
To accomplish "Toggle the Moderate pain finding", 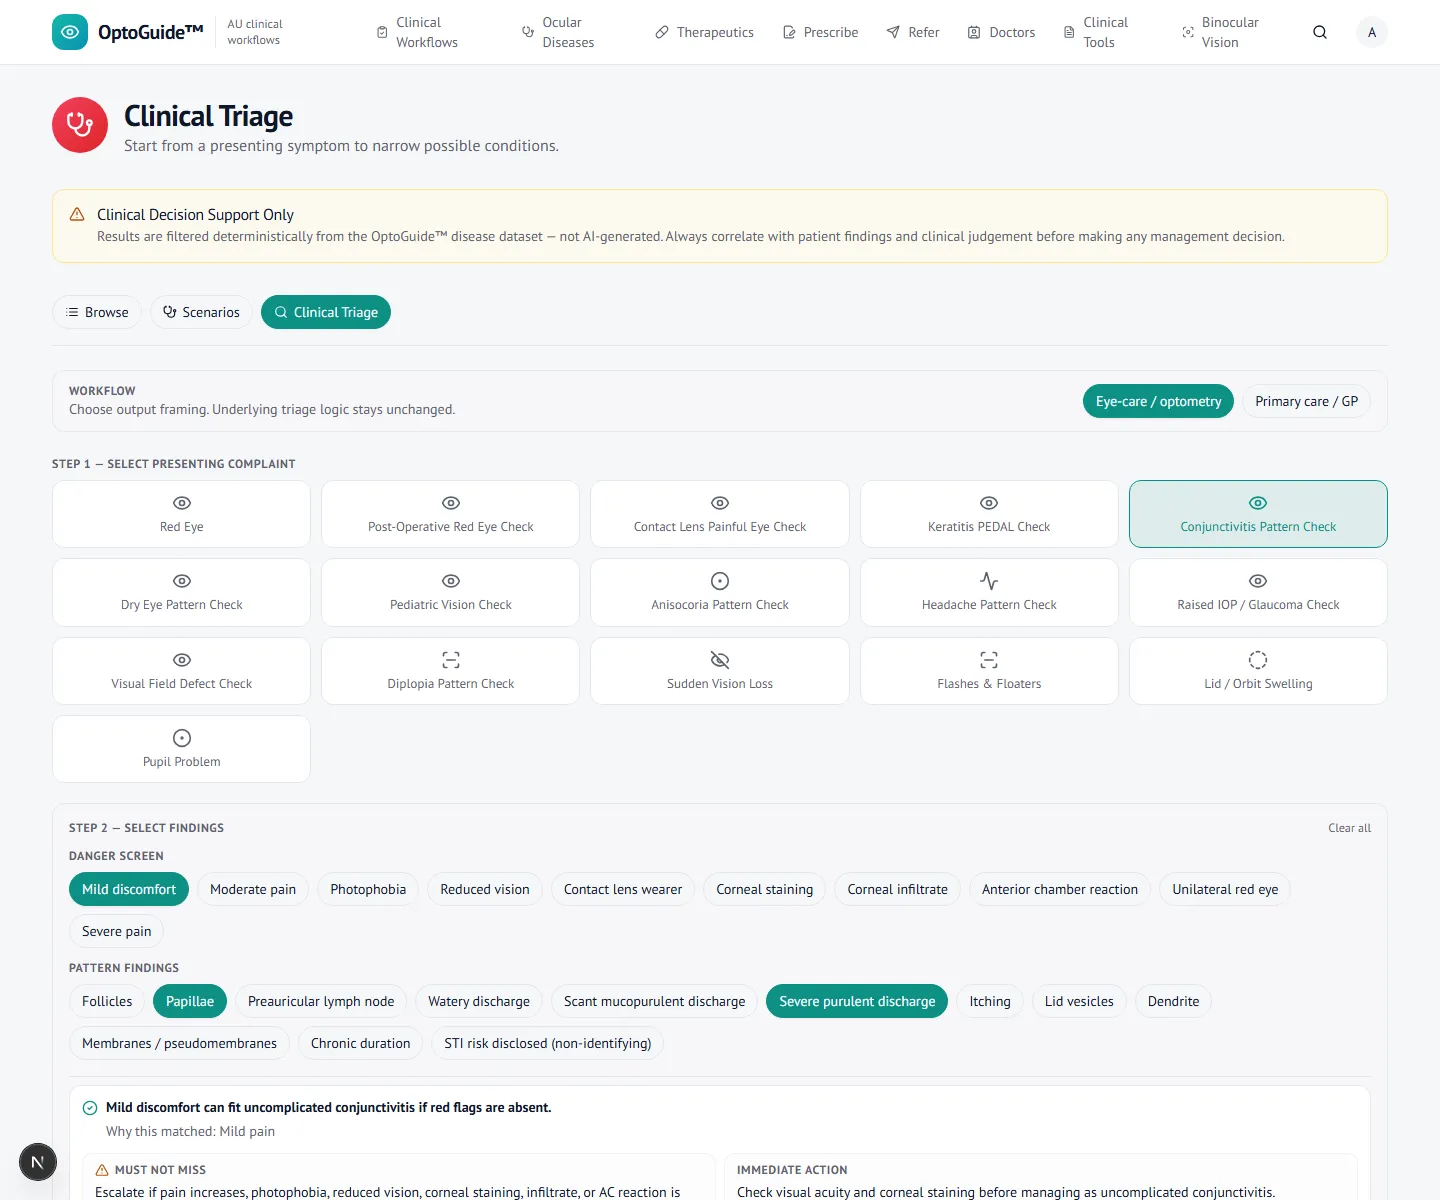I will tap(253, 889).
